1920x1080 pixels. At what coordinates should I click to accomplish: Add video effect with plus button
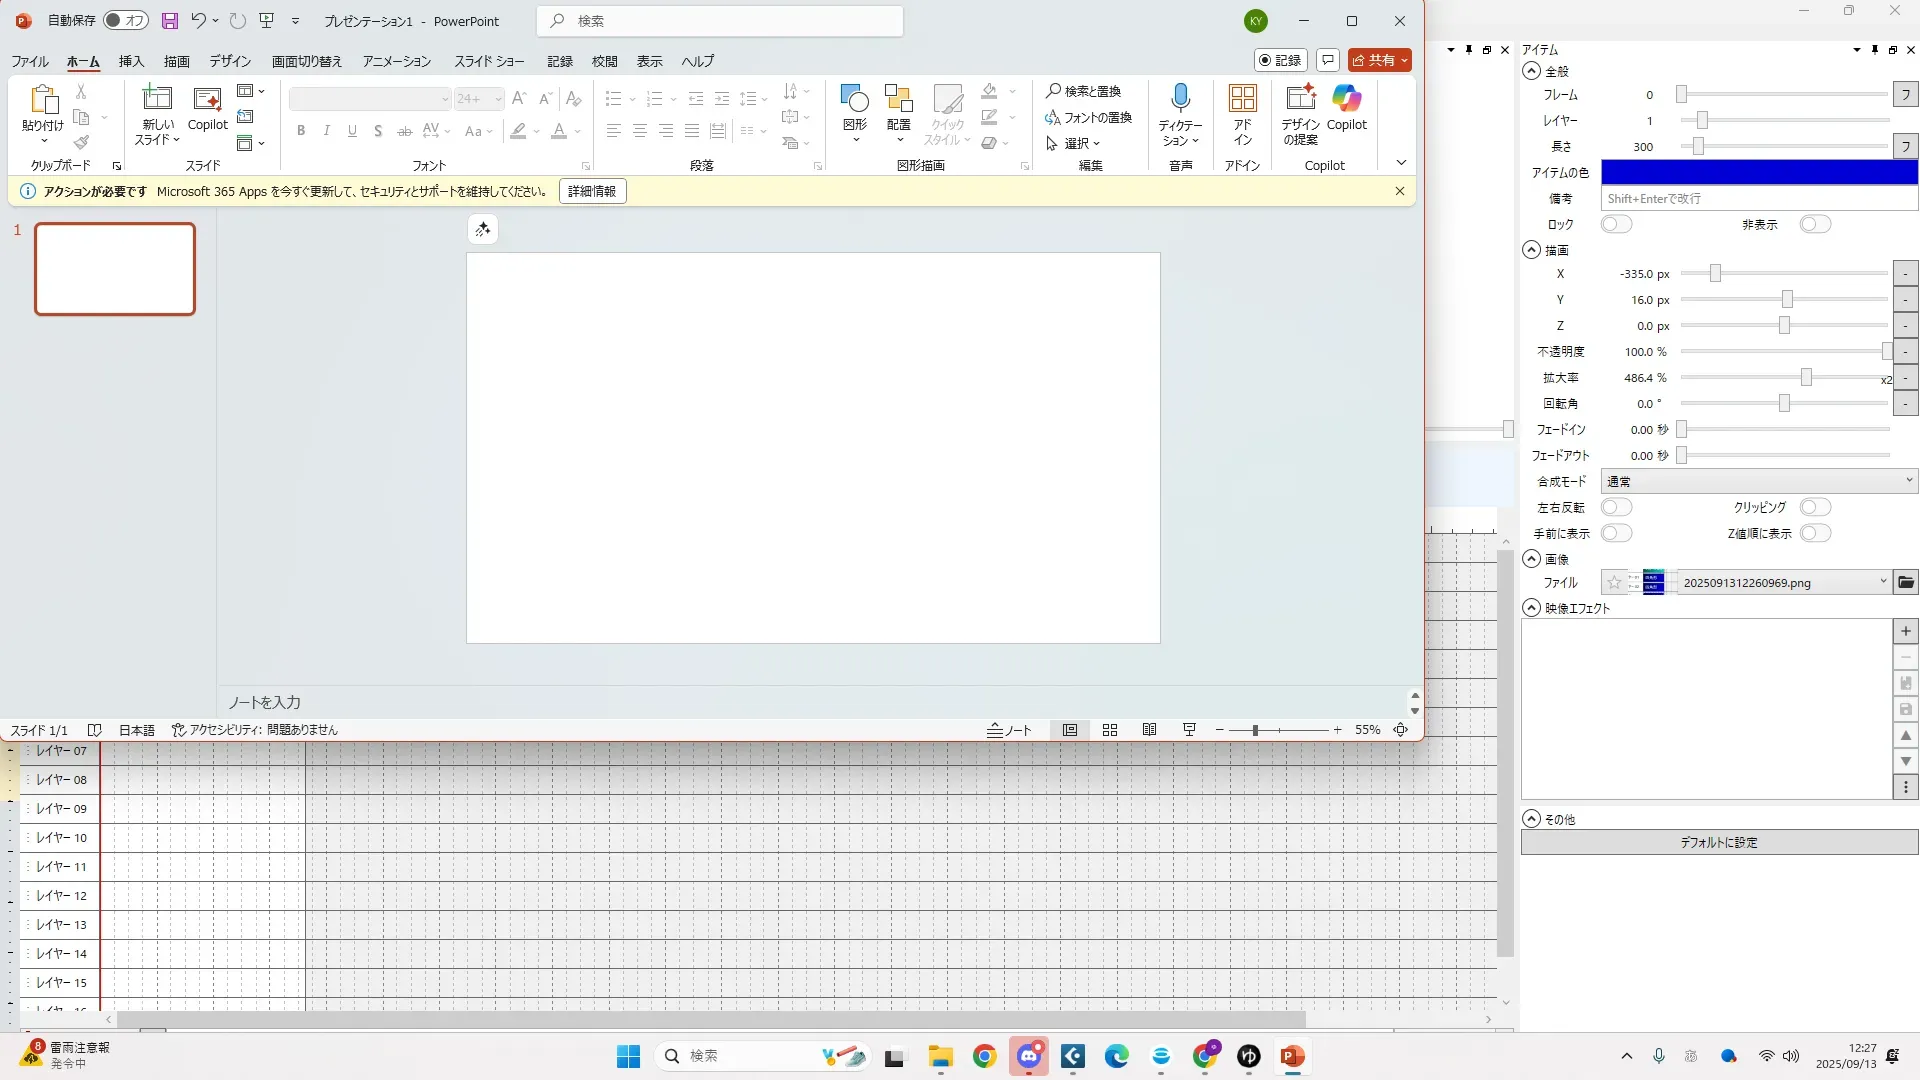click(x=1905, y=631)
